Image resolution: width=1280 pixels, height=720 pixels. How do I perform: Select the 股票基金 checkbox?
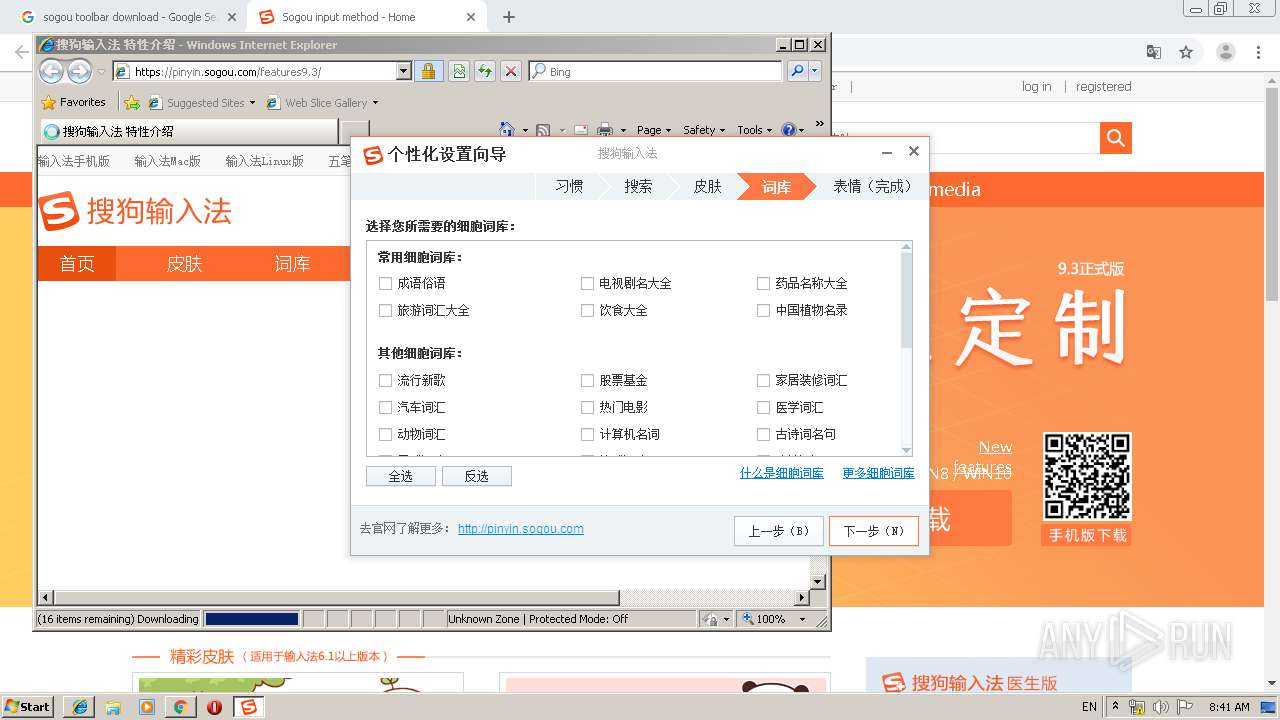[588, 381]
